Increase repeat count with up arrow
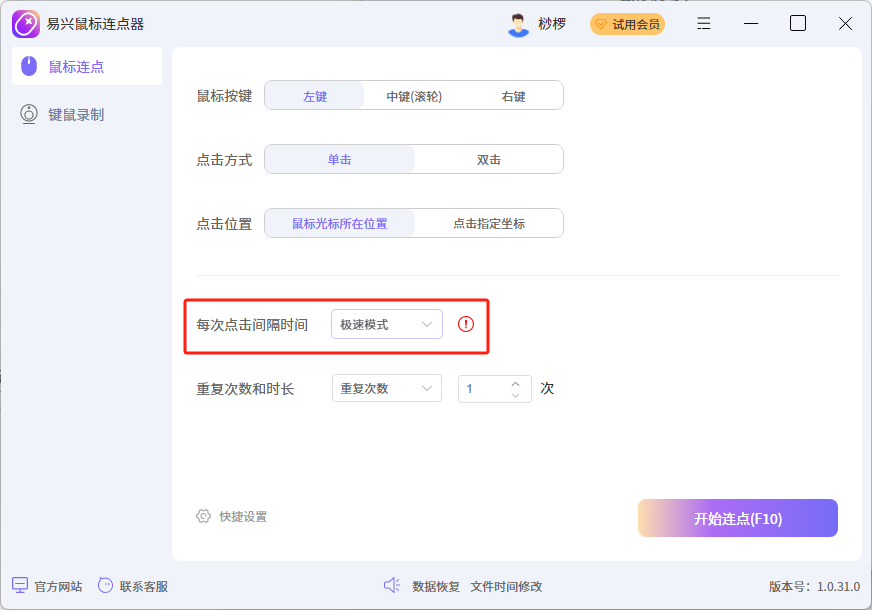This screenshot has width=872, height=610. (516, 383)
